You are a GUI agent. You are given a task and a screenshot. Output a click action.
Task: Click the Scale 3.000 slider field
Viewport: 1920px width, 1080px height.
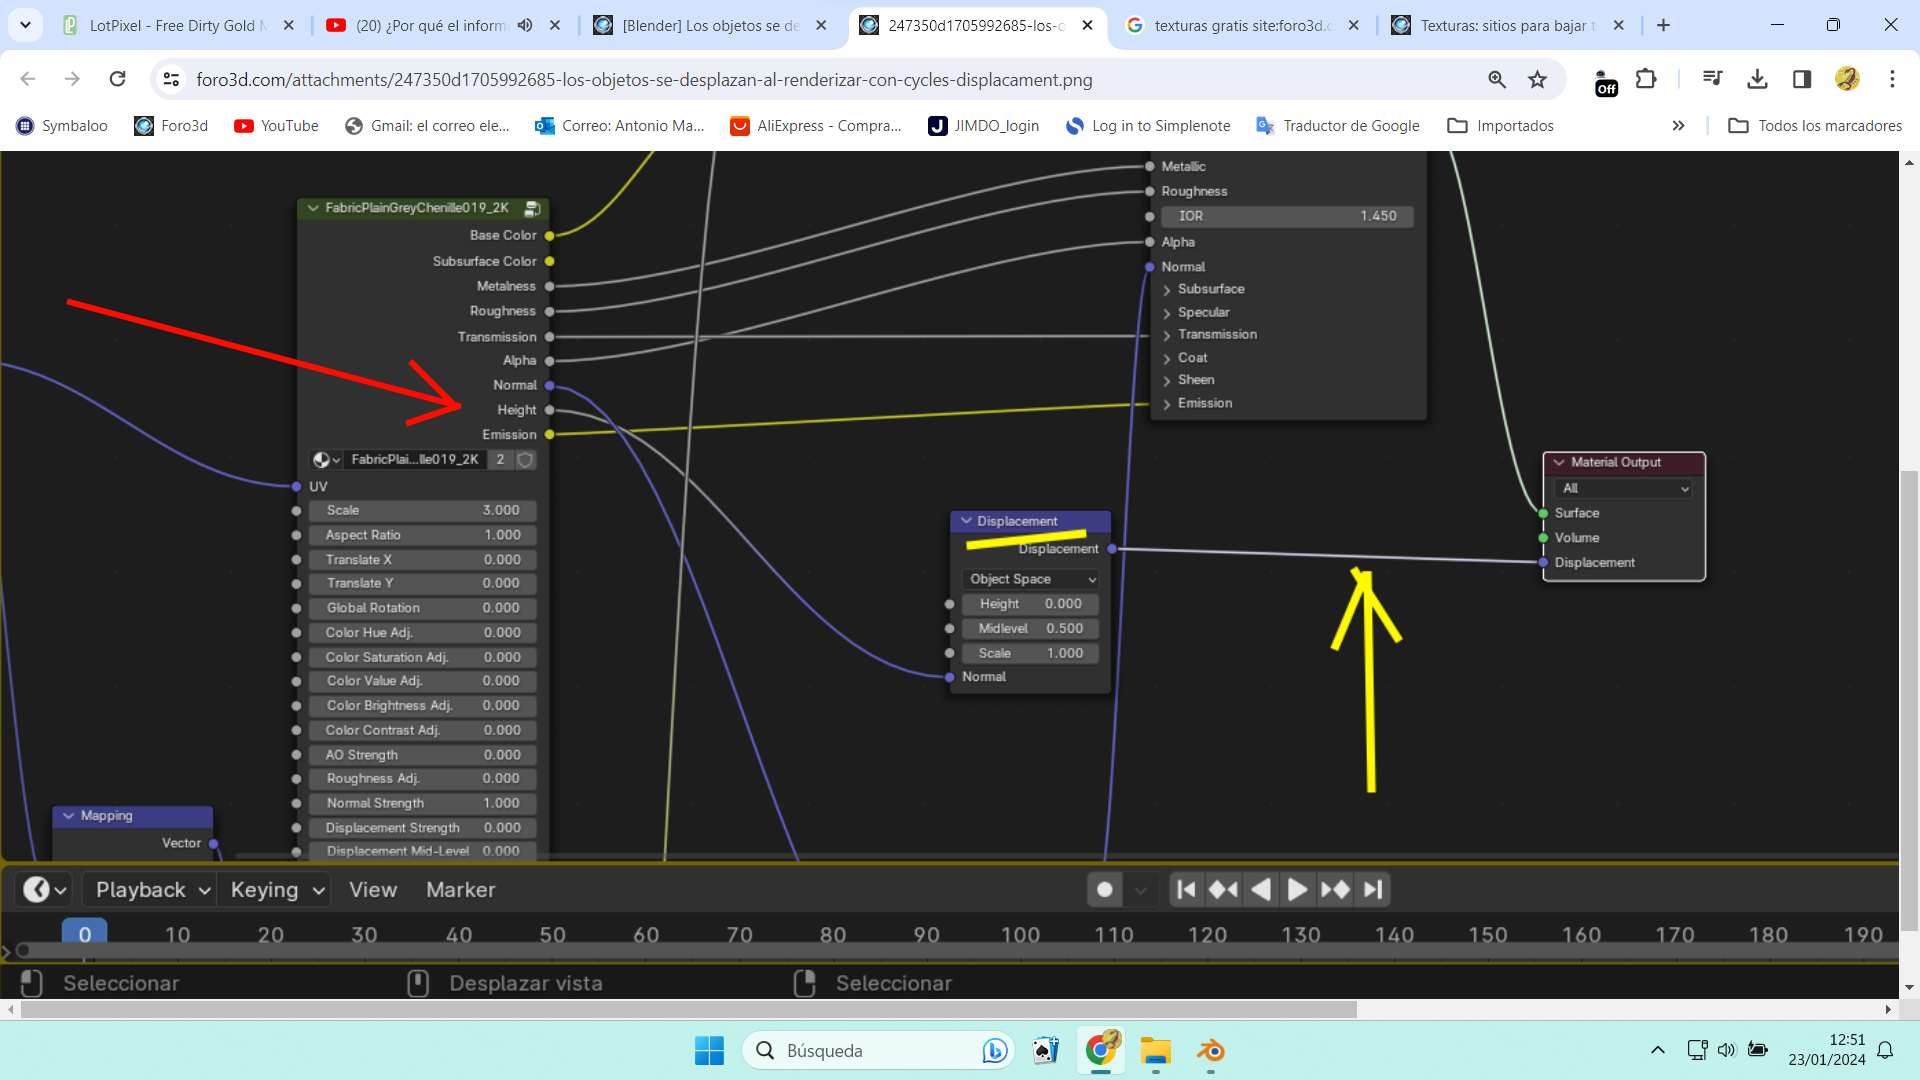point(421,510)
